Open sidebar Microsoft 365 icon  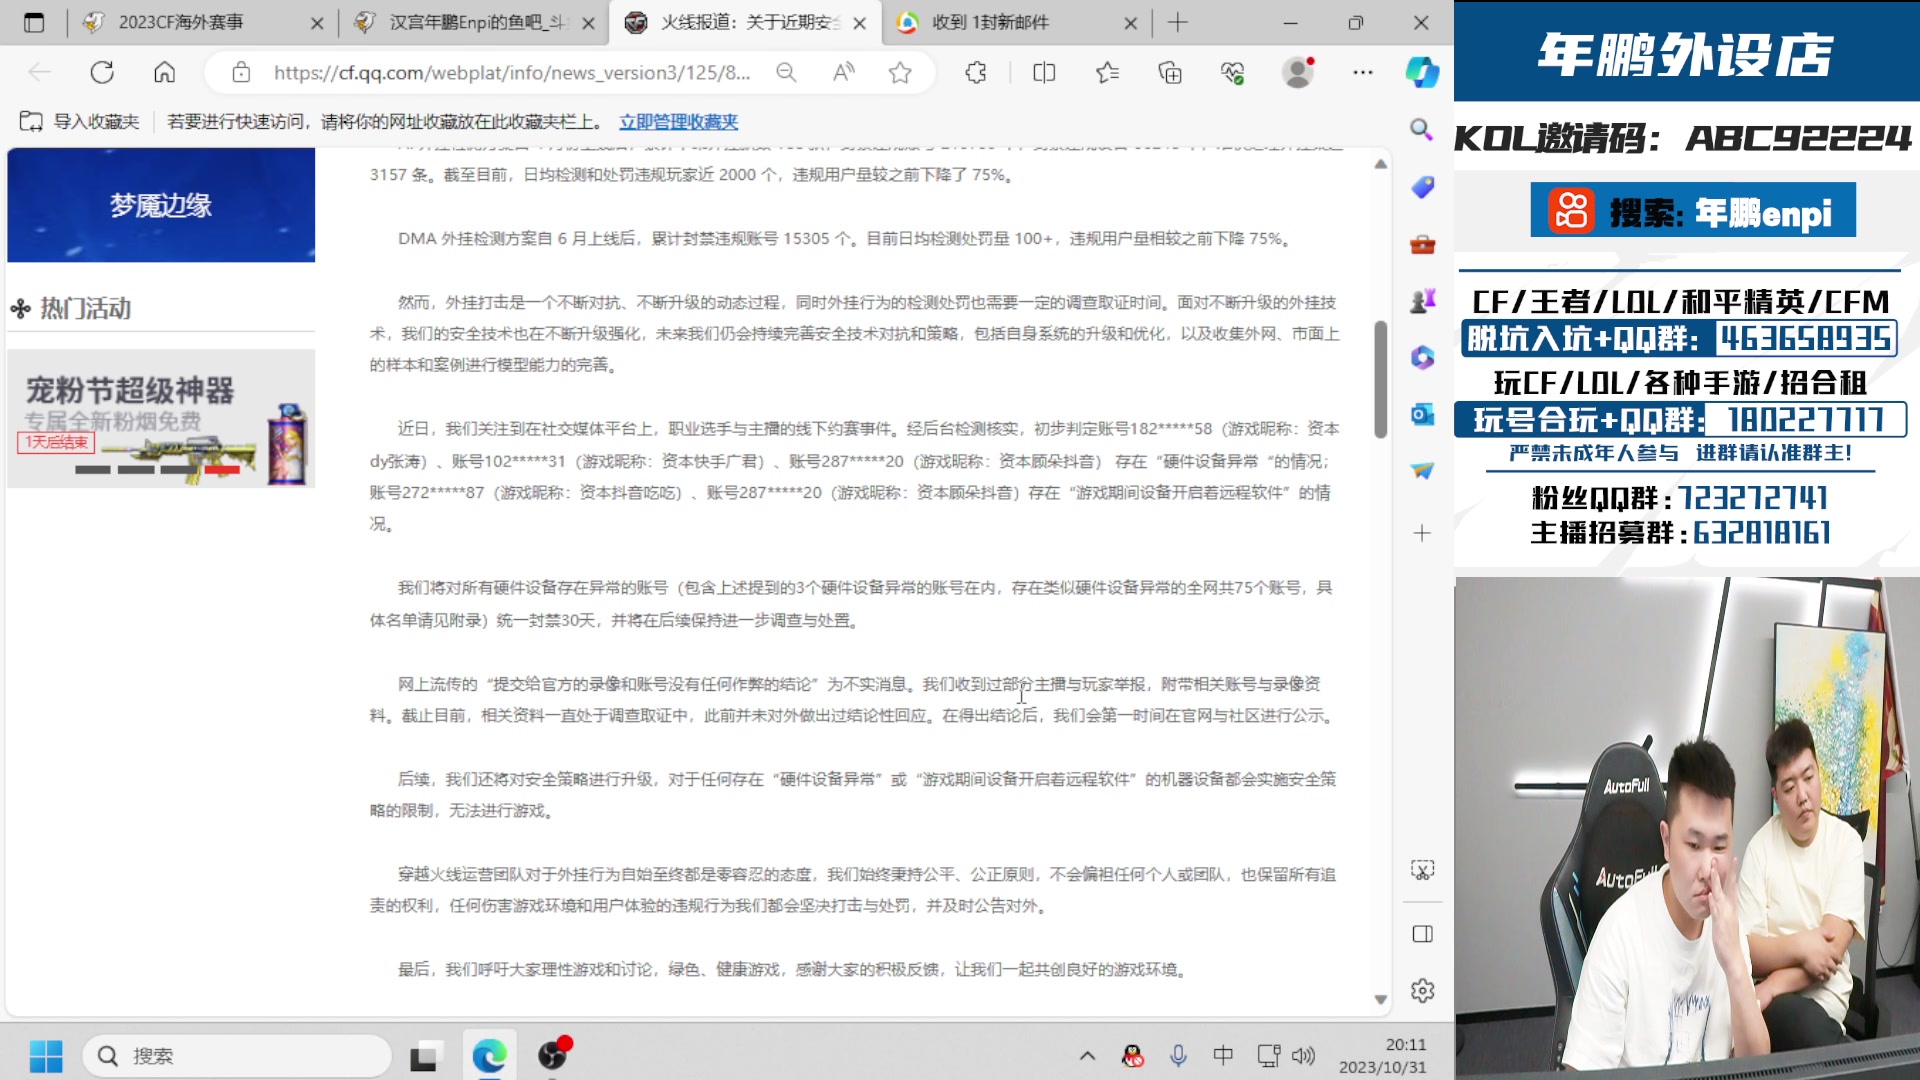coord(1422,357)
